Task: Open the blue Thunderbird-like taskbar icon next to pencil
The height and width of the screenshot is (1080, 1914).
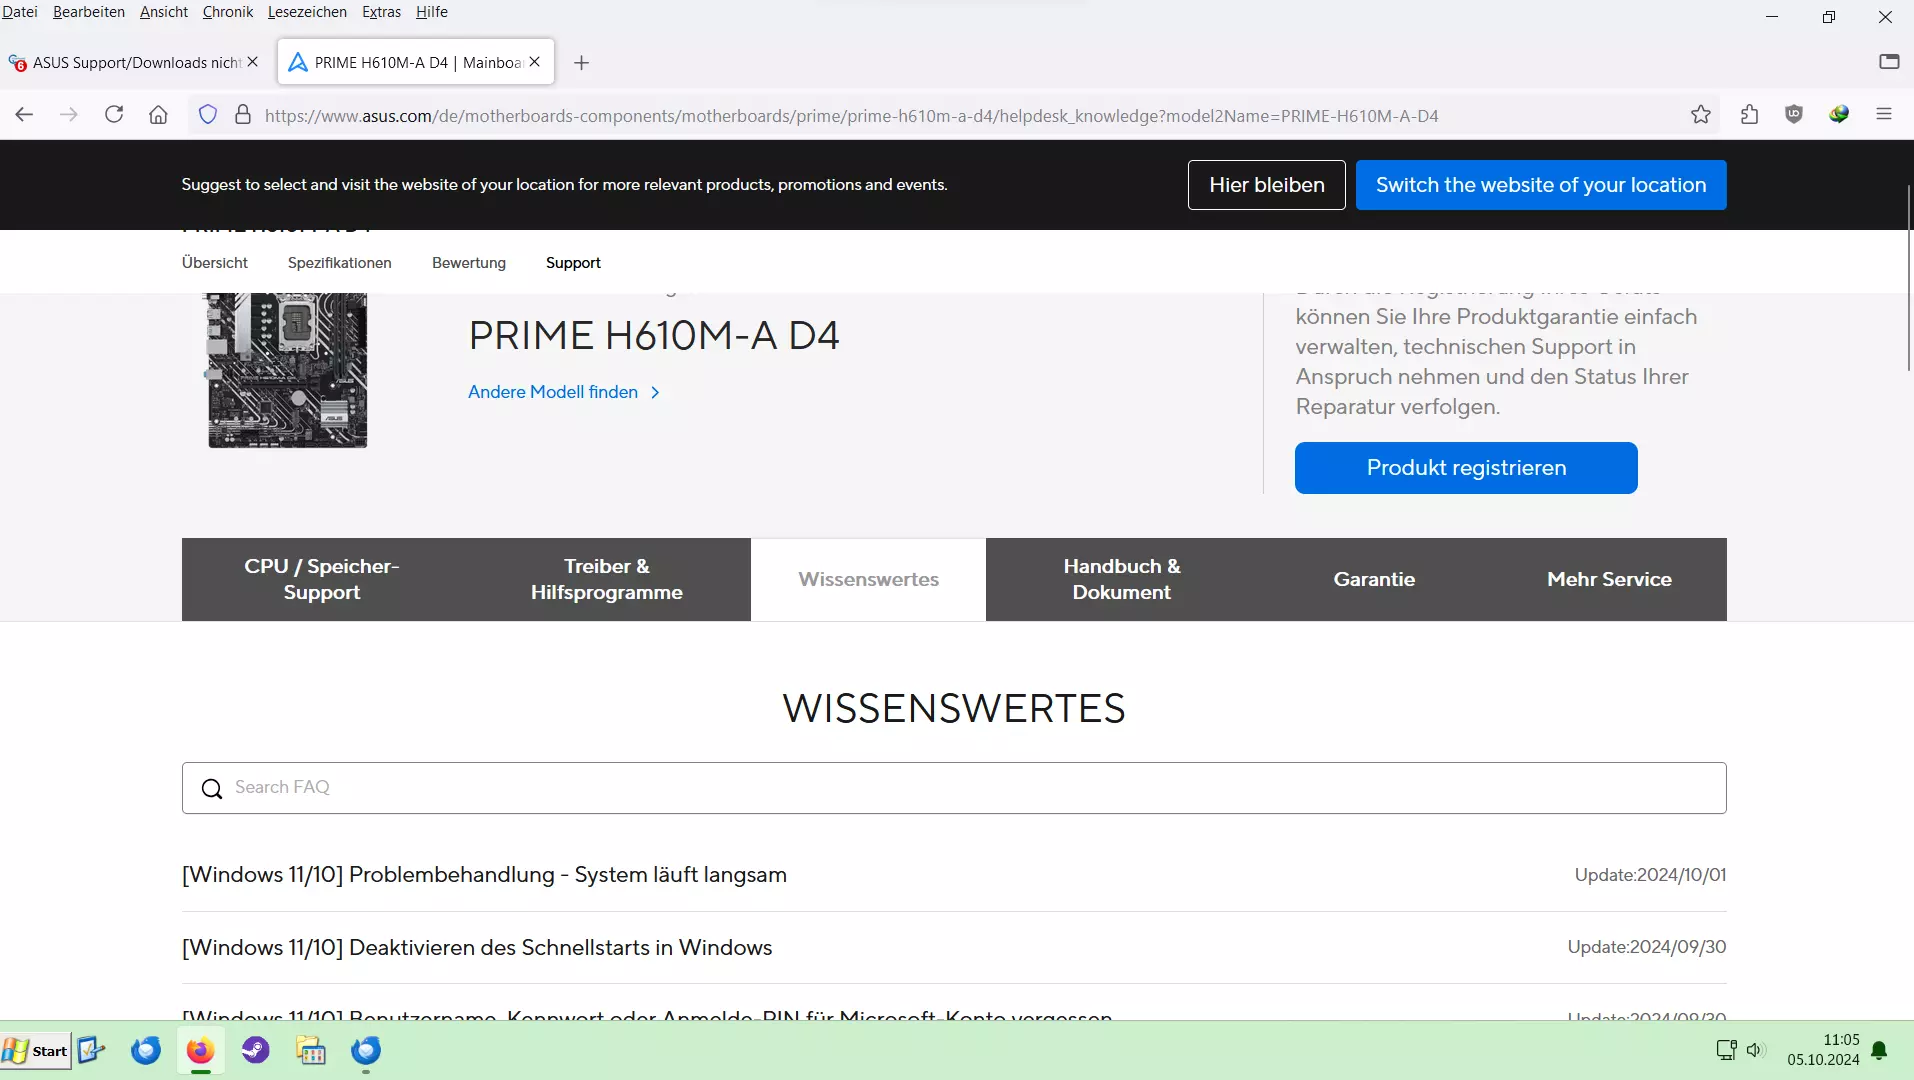Action: click(146, 1050)
